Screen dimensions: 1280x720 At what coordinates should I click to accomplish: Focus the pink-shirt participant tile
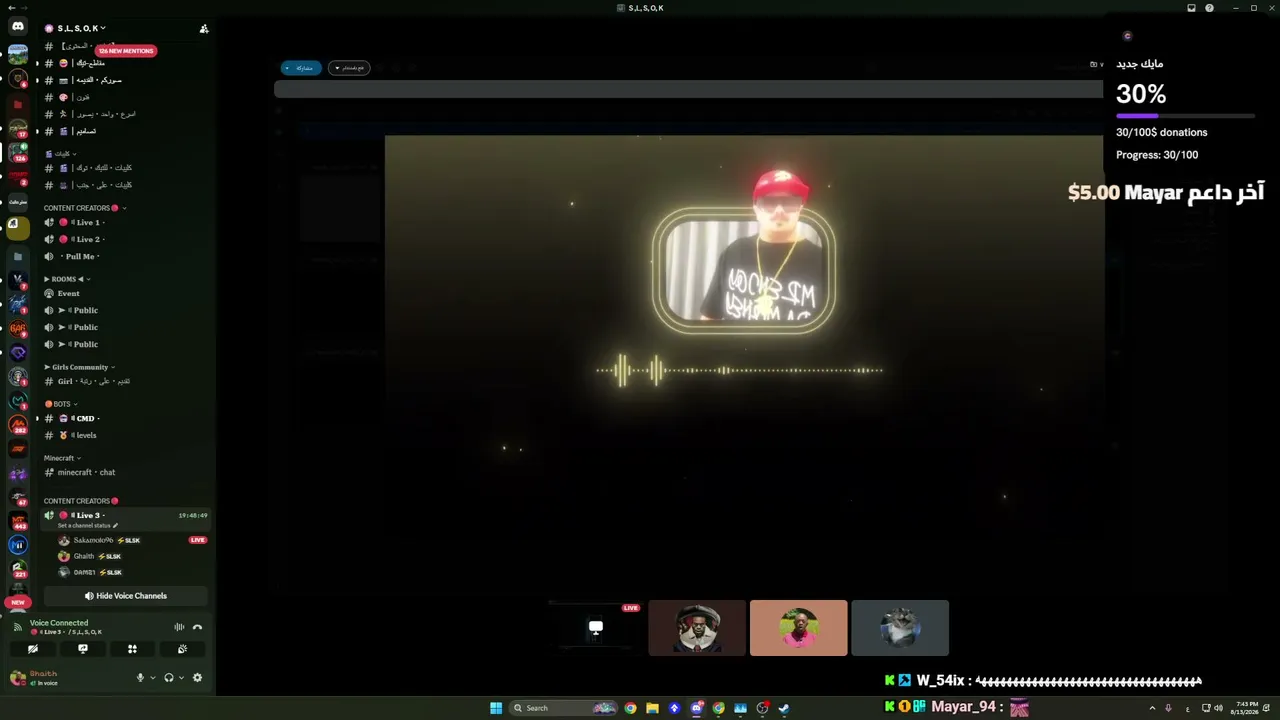tap(798, 628)
